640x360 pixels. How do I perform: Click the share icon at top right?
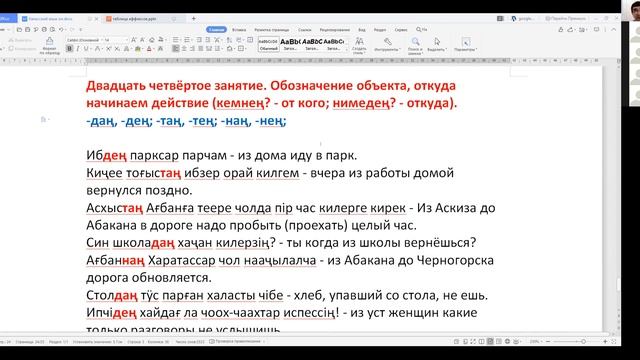(x=571, y=29)
